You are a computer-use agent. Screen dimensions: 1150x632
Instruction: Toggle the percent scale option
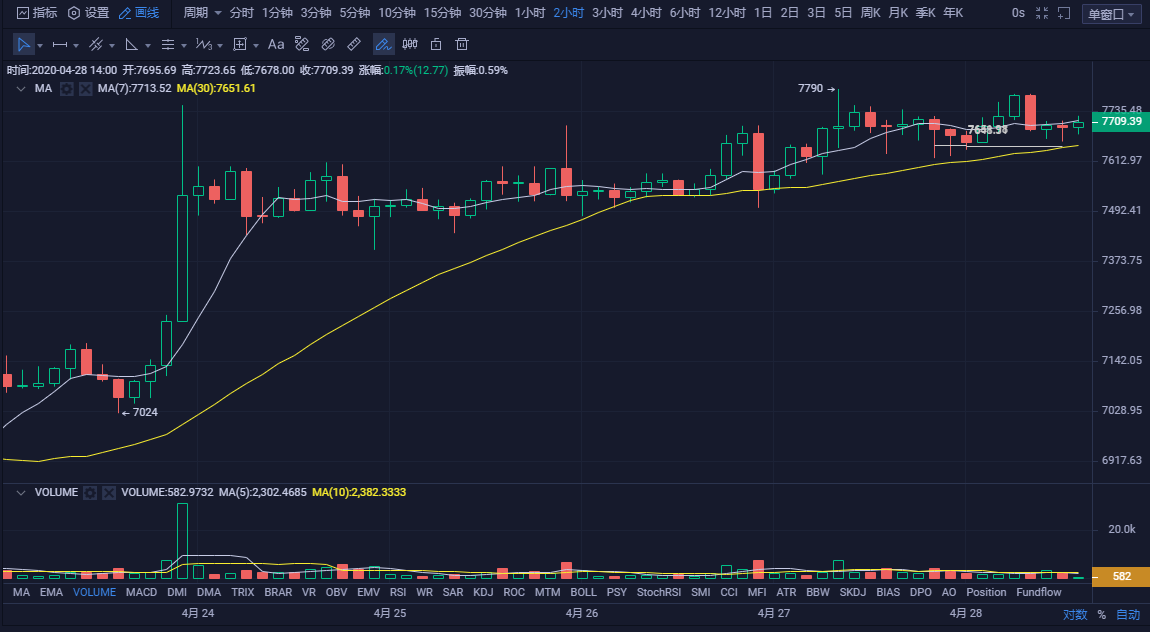pyautogui.click(x=1101, y=615)
